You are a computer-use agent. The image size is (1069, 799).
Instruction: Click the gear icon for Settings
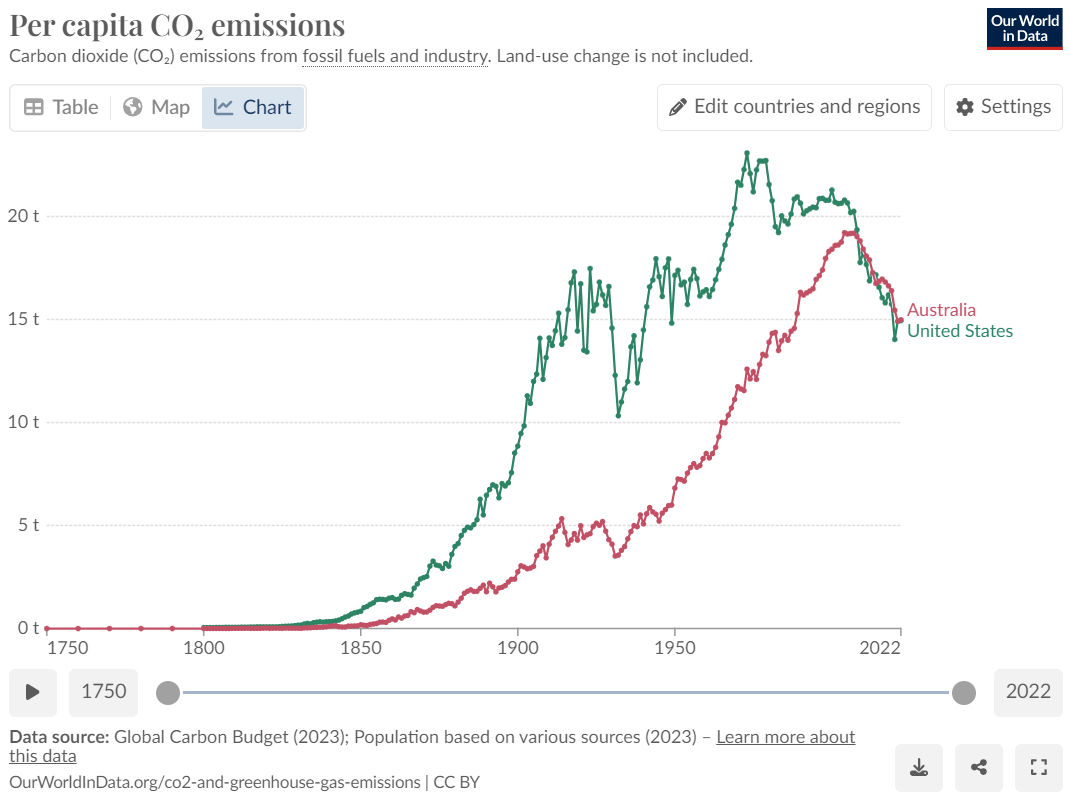coord(965,107)
